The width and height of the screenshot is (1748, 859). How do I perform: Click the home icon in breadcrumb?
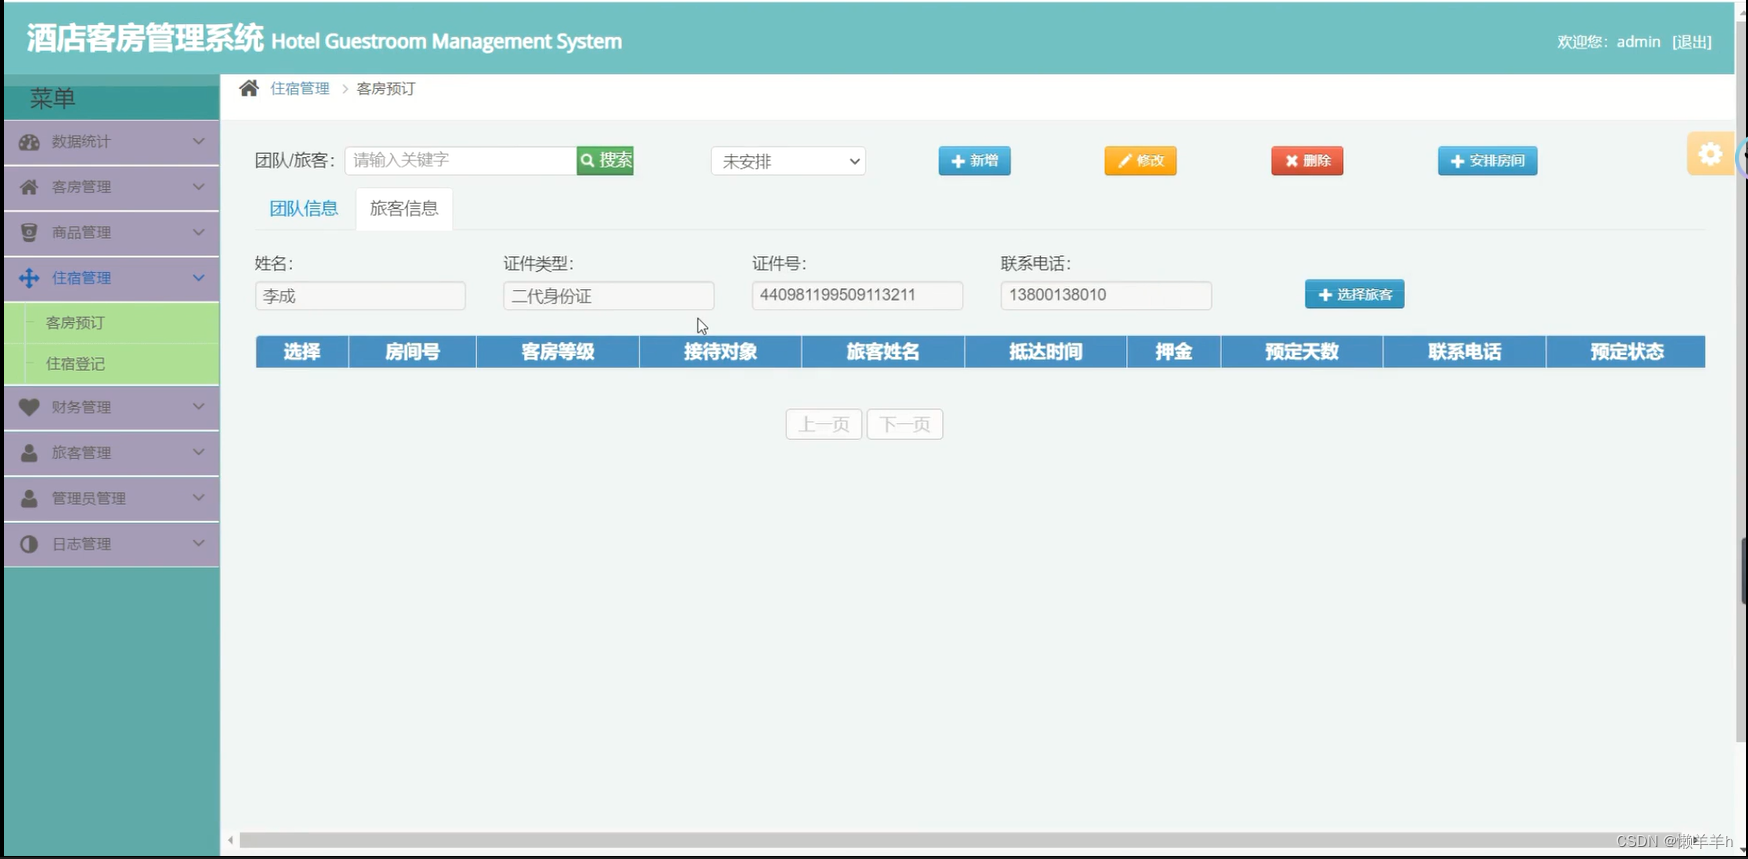point(249,88)
